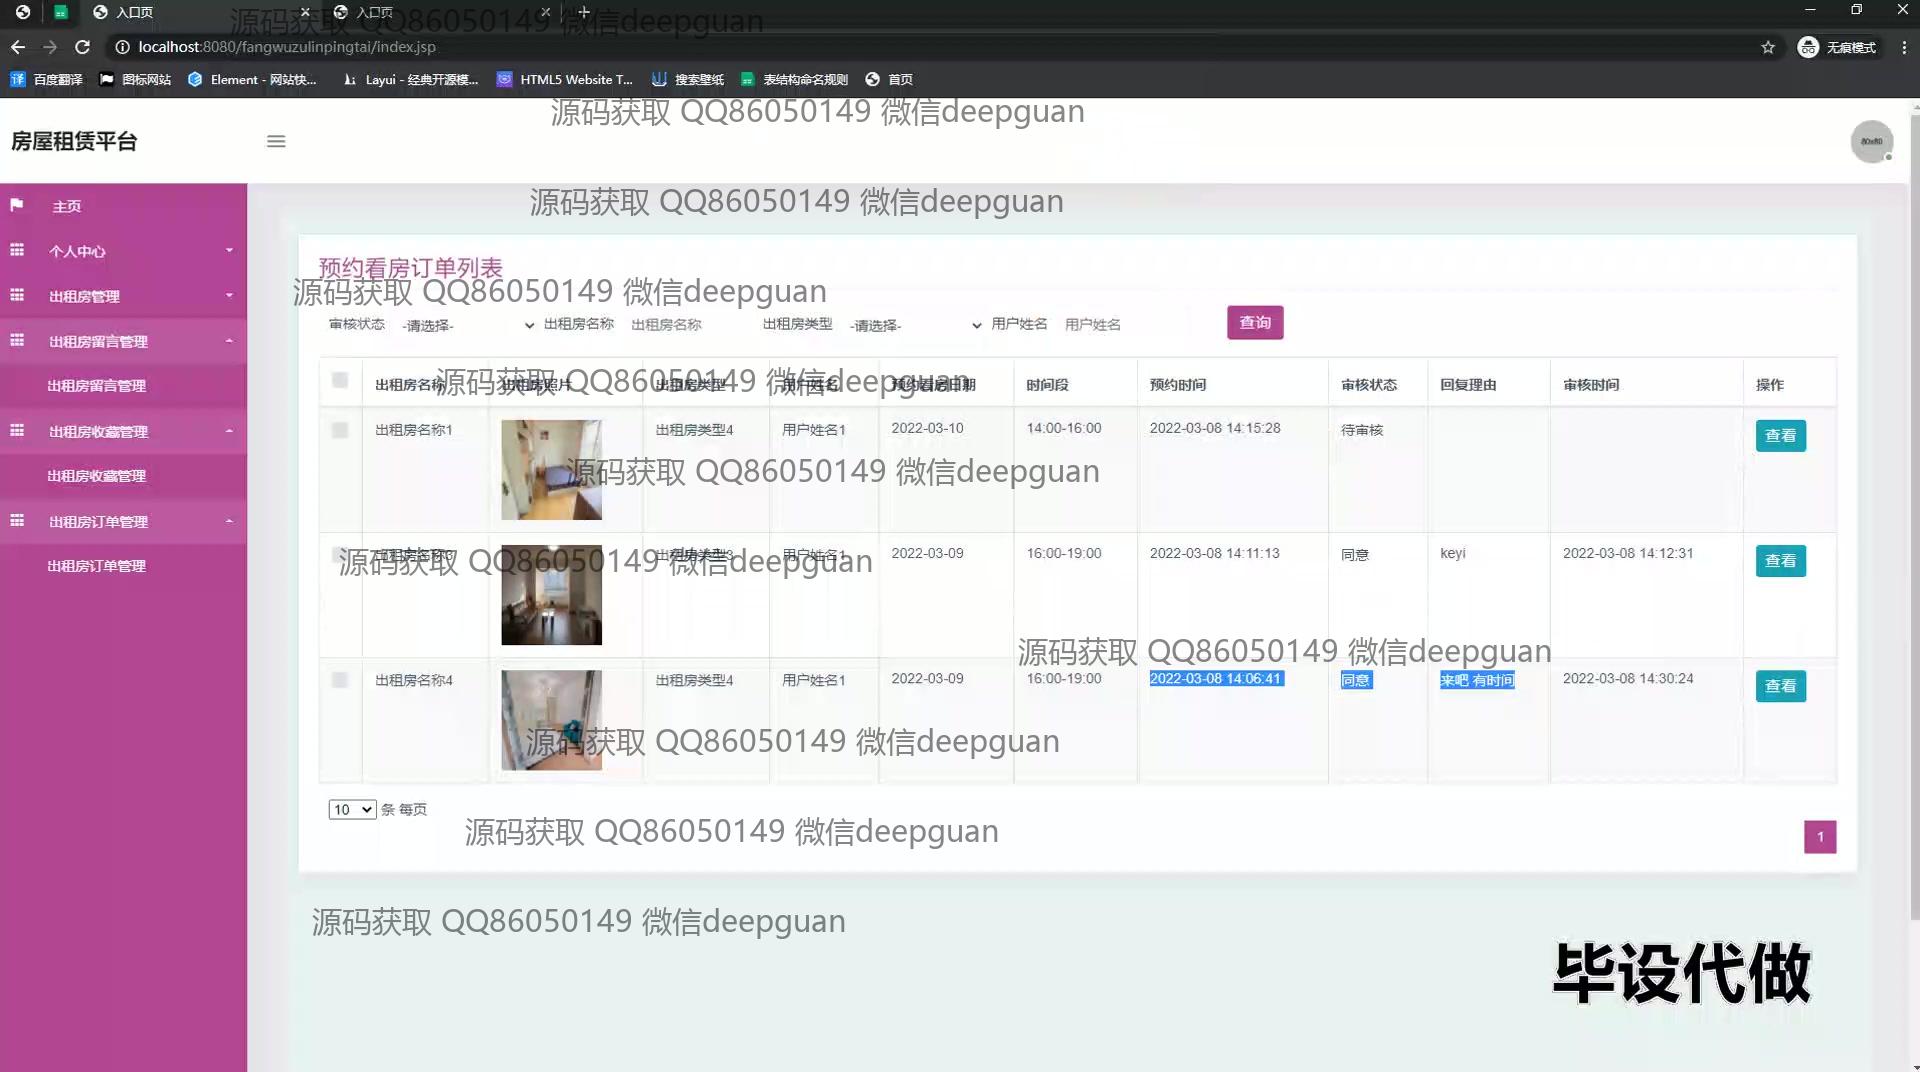Open the room photo thumbnail for 出租房名称1

coord(551,469)
